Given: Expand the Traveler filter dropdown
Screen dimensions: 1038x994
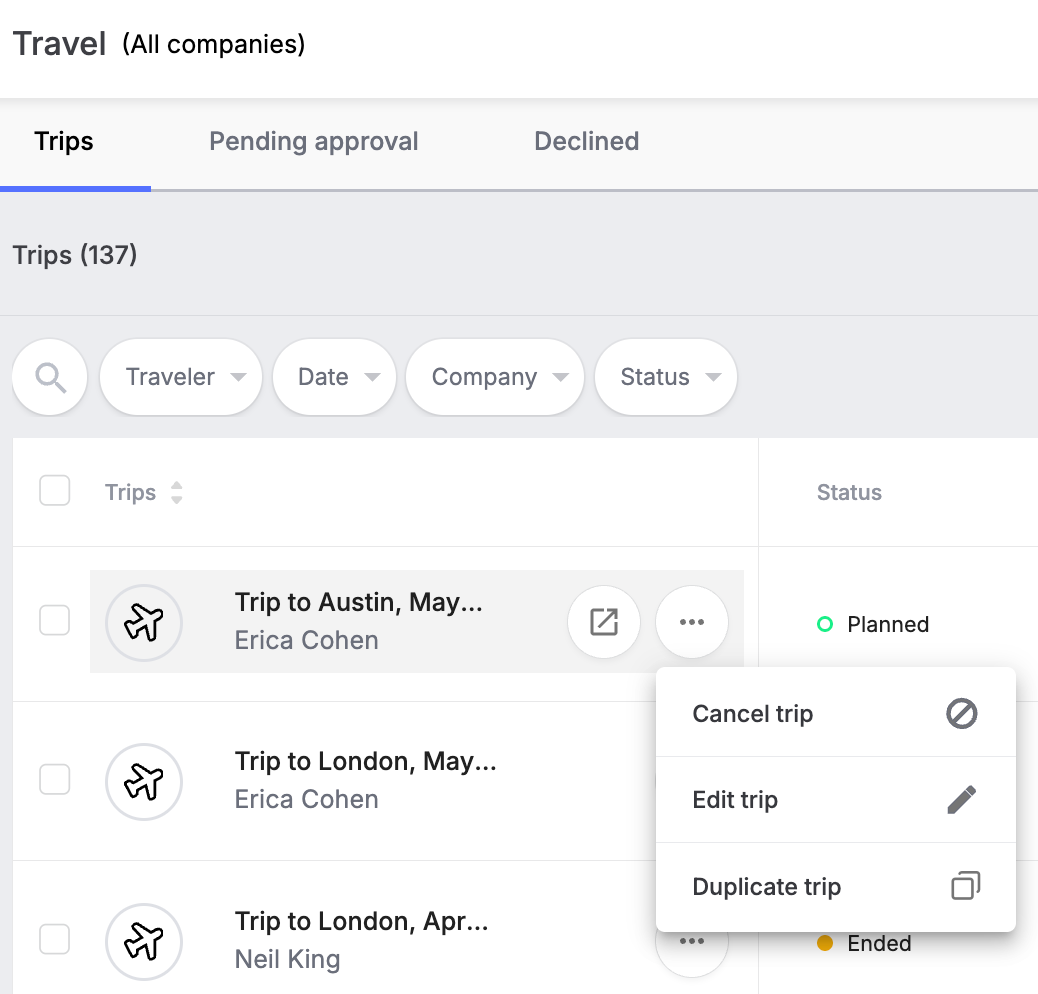Looking at the screenshot, I should tap(181, 377).
